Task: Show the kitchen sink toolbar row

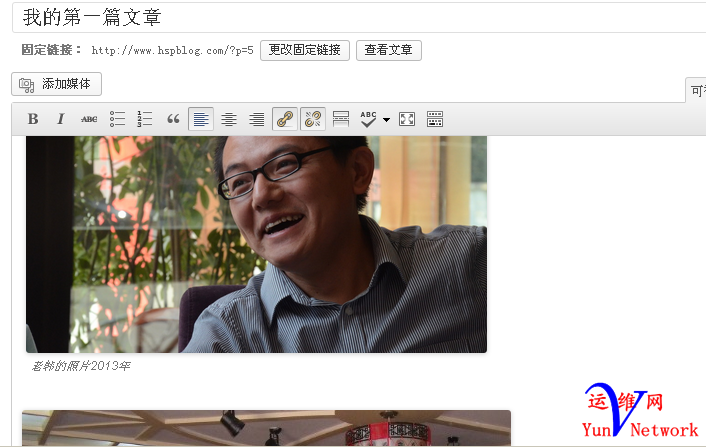Action: (435, 119)
